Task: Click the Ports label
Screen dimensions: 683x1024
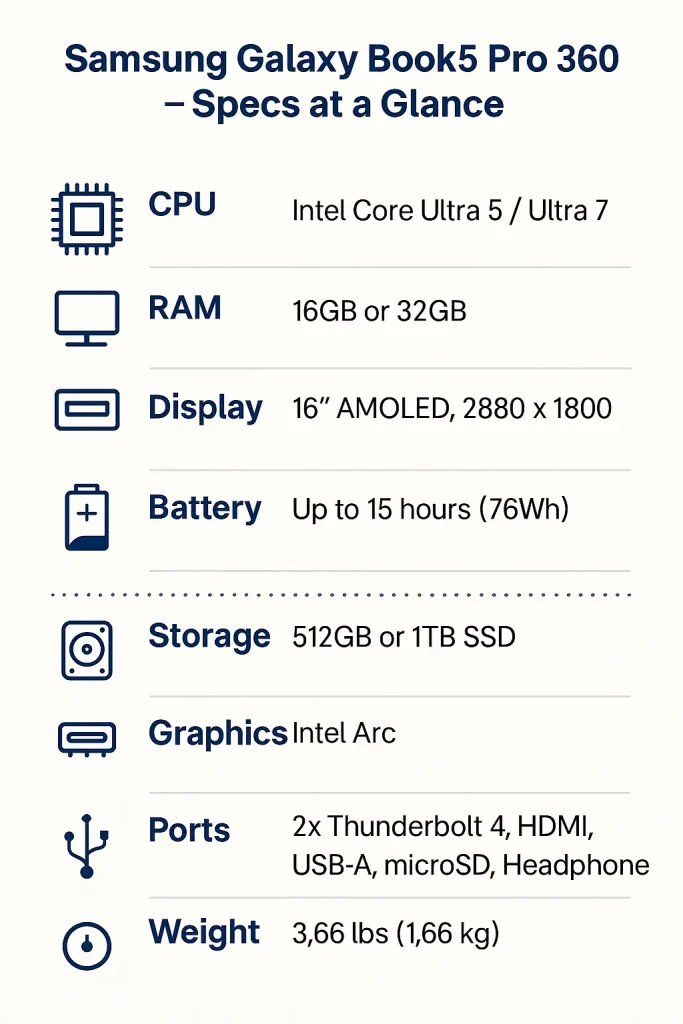Action: point(189,831)
